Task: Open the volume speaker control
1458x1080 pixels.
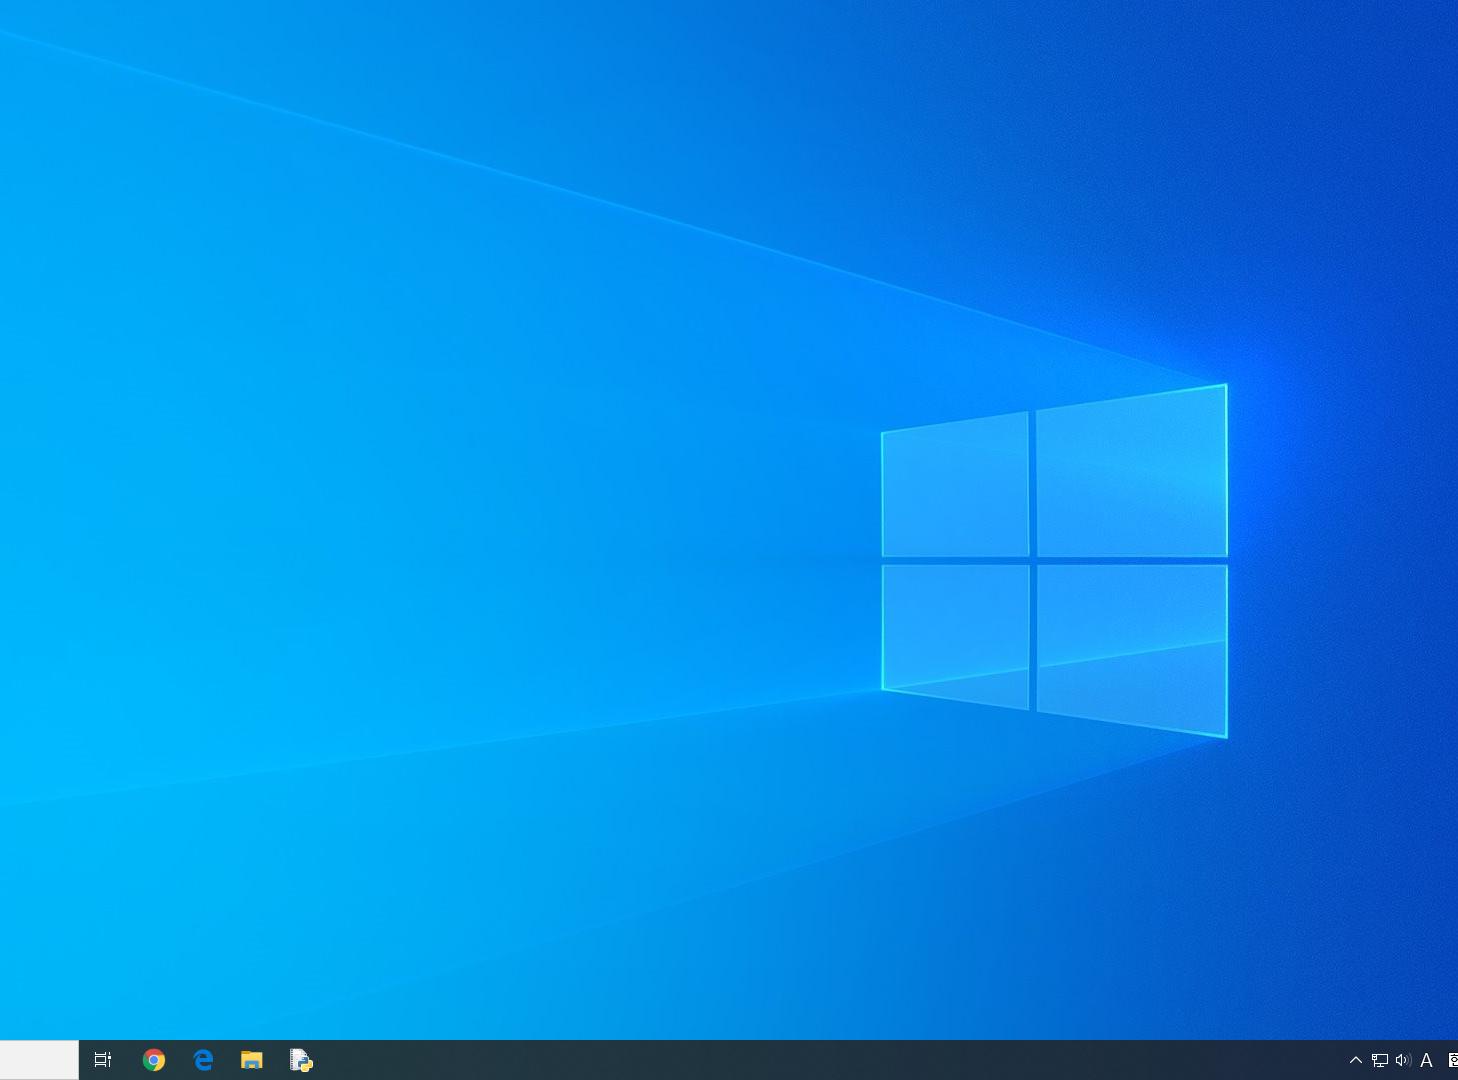Action: [x=1403, y=1060]
